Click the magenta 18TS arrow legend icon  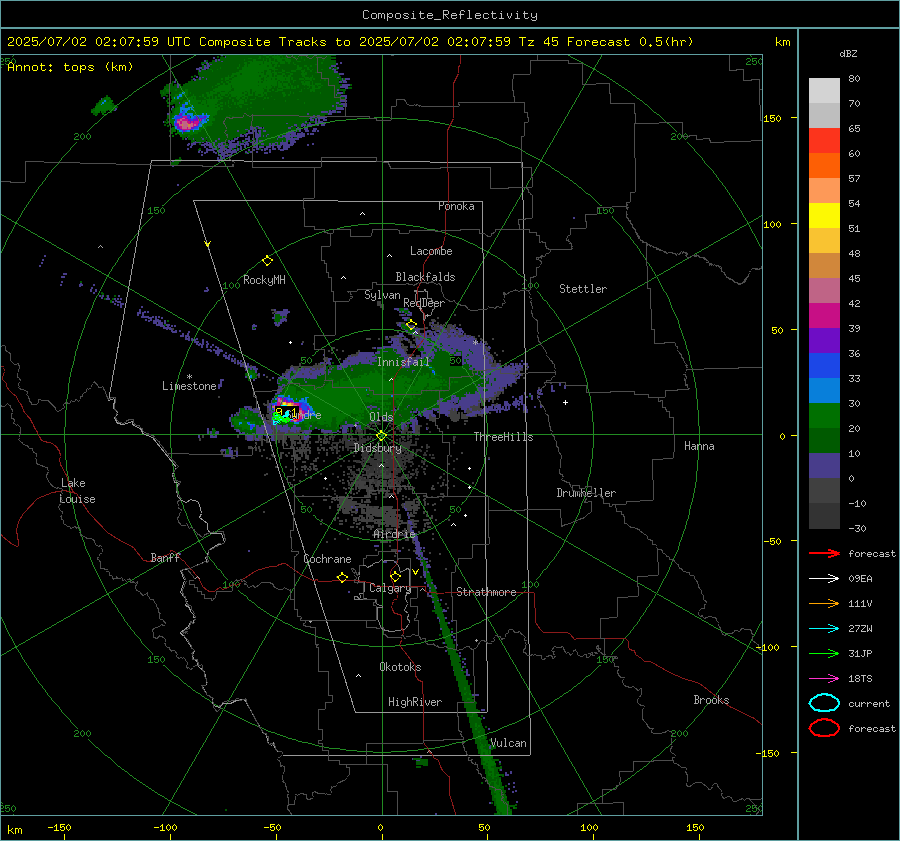(x=824, y=679)
